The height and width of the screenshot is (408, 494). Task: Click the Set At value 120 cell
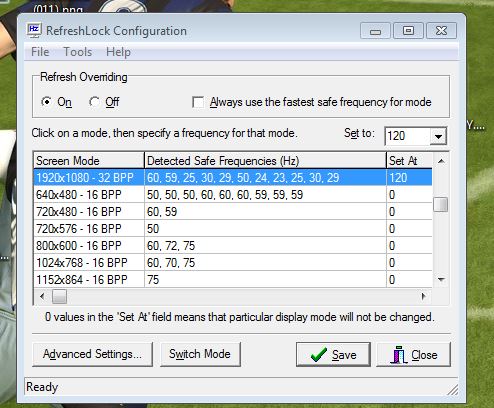(x=409, y=177)
